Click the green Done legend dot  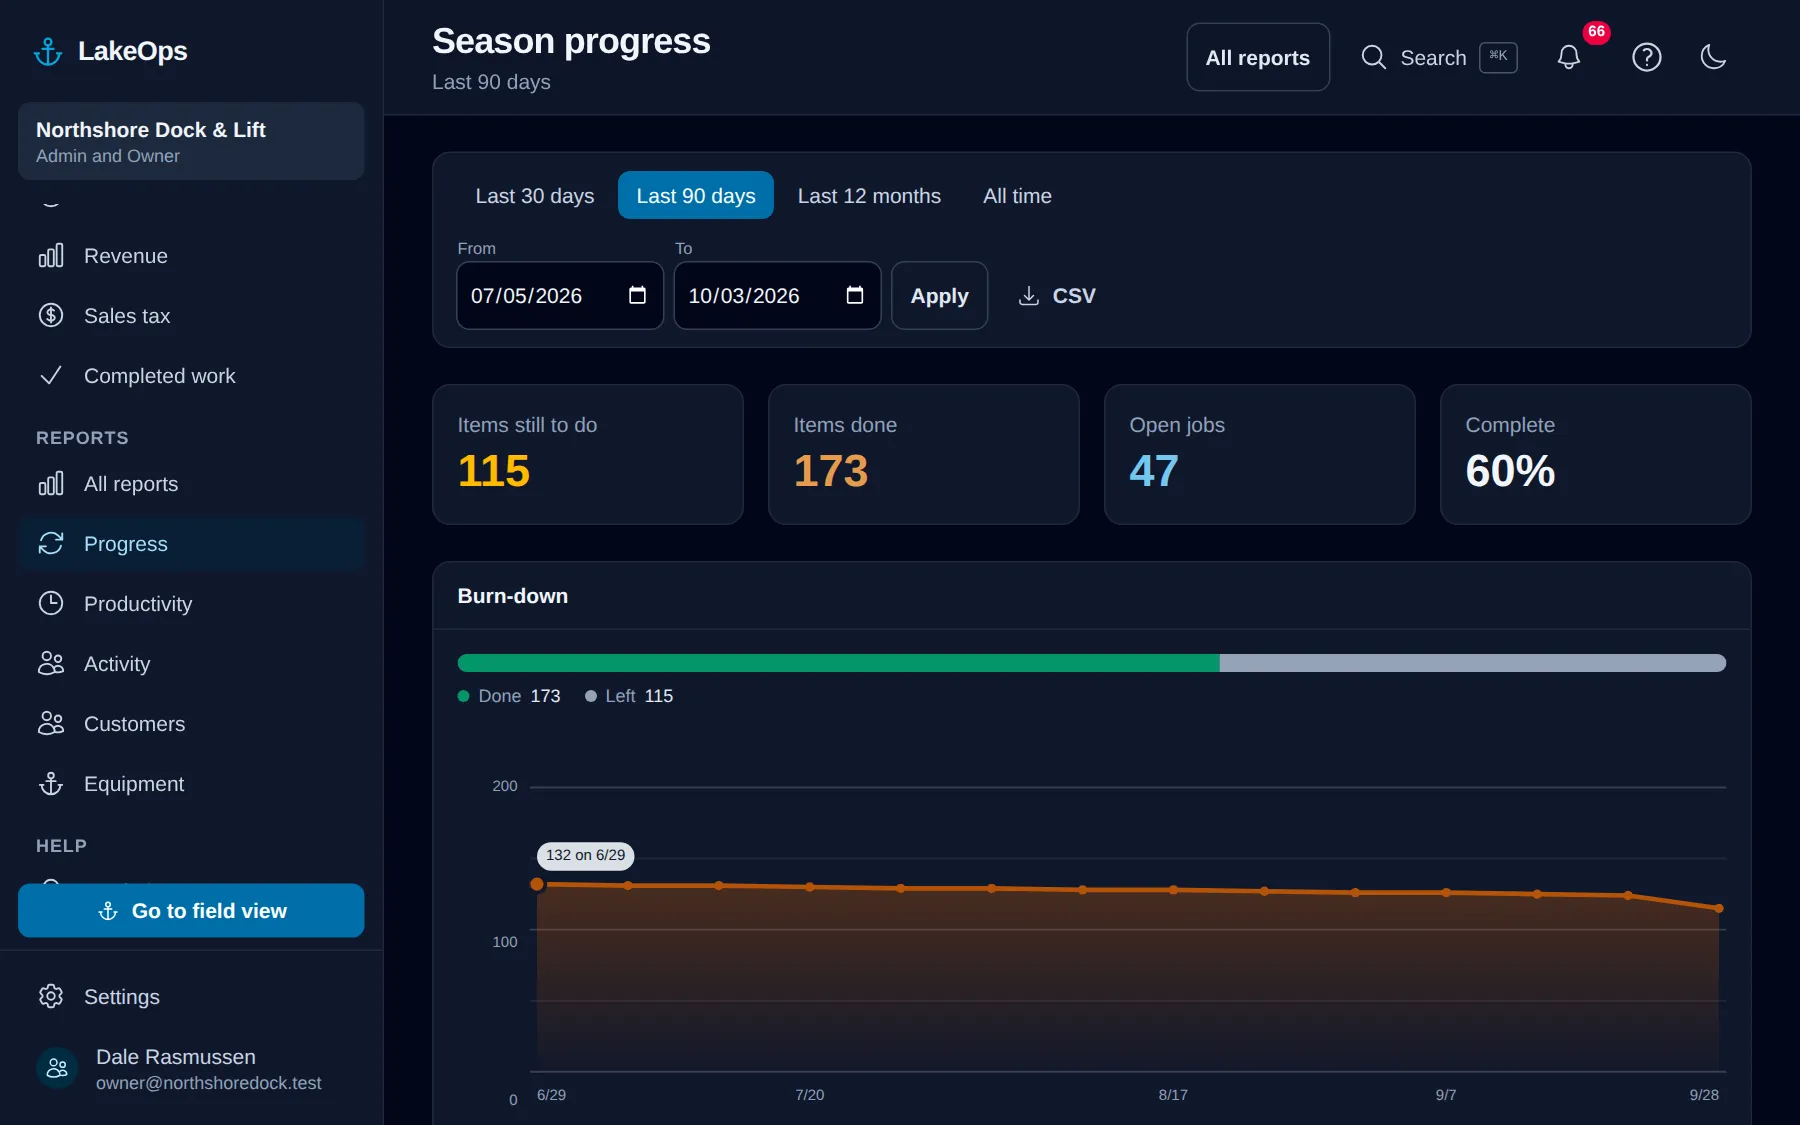pos(464,696)
